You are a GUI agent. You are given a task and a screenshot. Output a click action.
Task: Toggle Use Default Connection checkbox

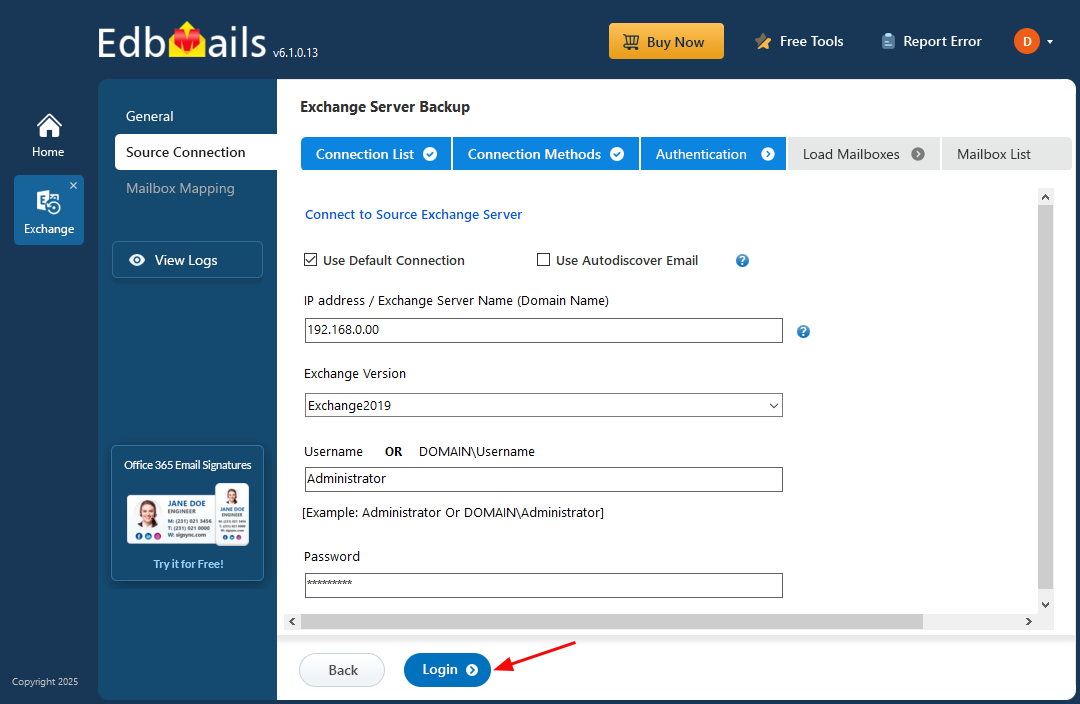point(311,260)
